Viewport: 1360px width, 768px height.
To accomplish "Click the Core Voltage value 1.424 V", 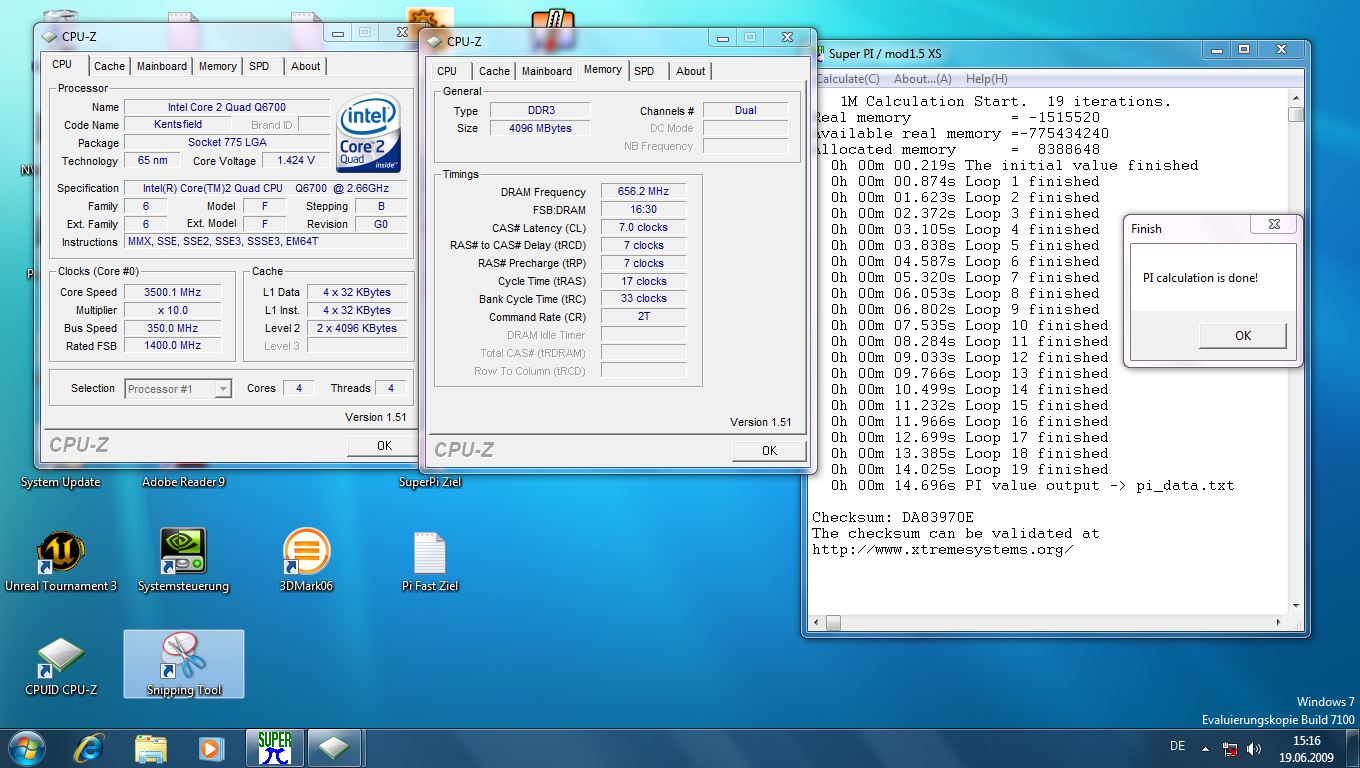I will point(296,160).
